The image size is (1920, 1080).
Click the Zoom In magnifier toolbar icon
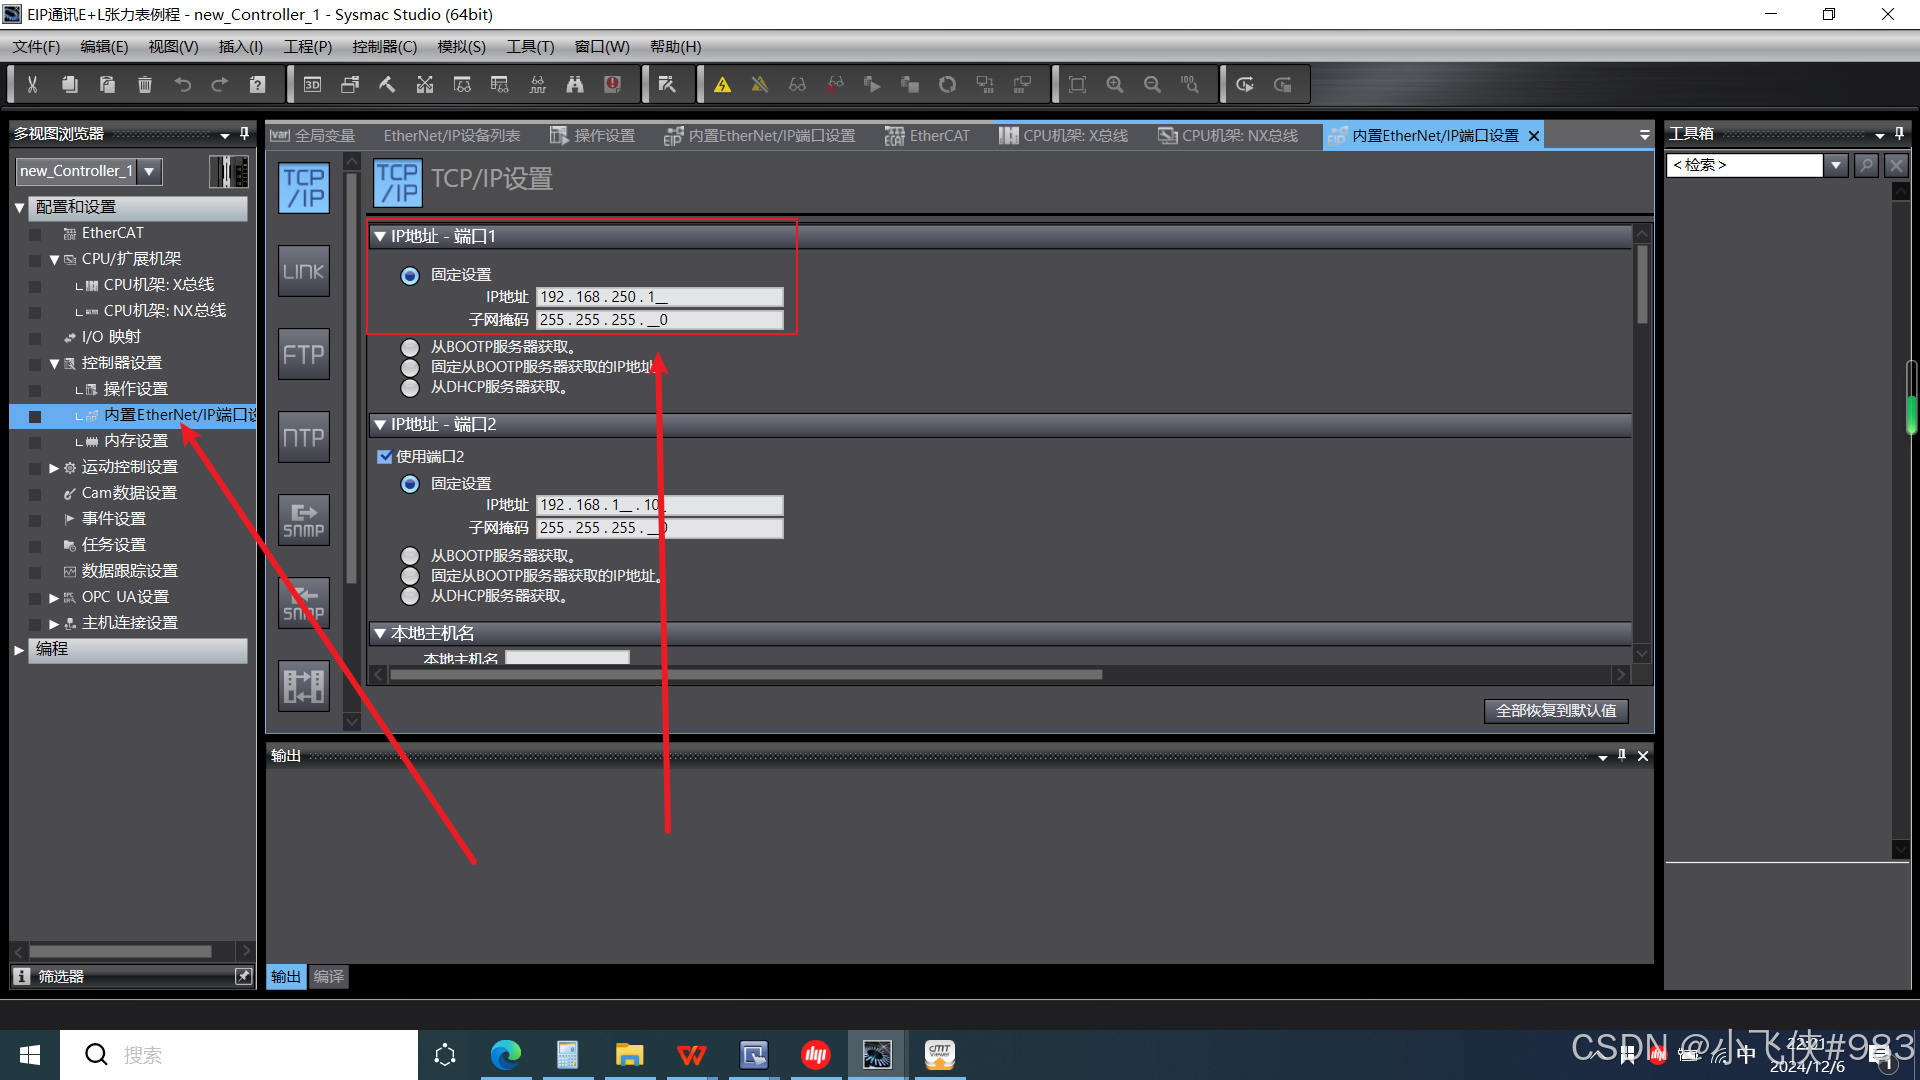click(1115, 85)
